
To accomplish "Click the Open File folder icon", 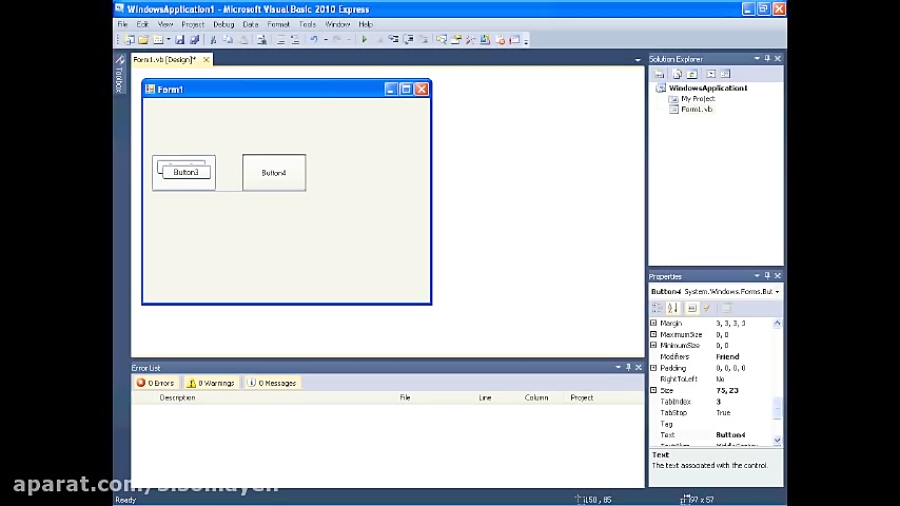I will (x=143, y=40).
